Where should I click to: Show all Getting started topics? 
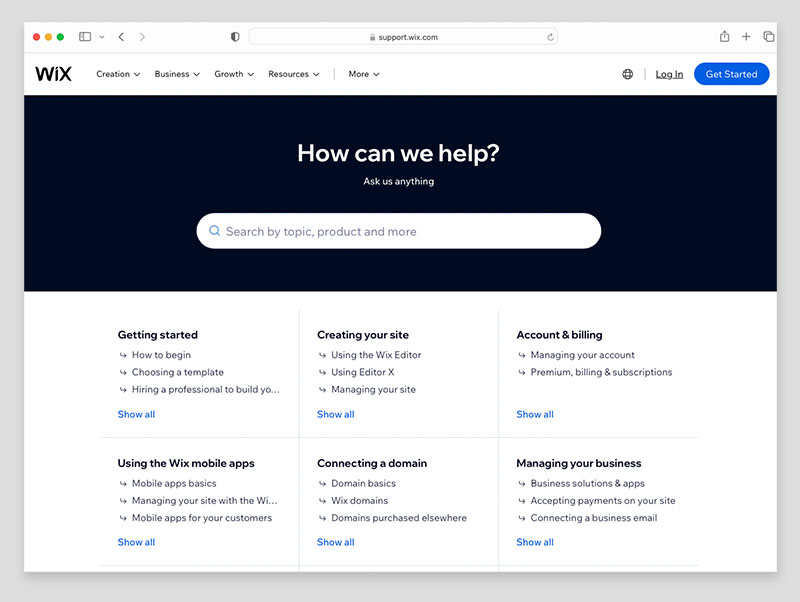pos(136,414)
